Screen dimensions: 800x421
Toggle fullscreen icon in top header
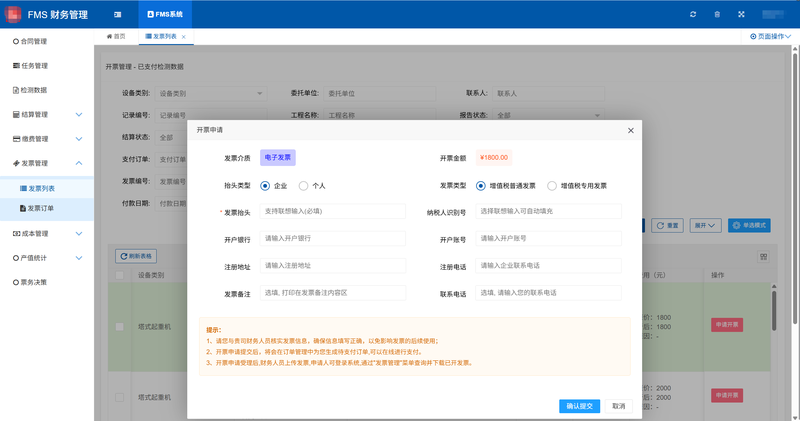coord(741,14)
